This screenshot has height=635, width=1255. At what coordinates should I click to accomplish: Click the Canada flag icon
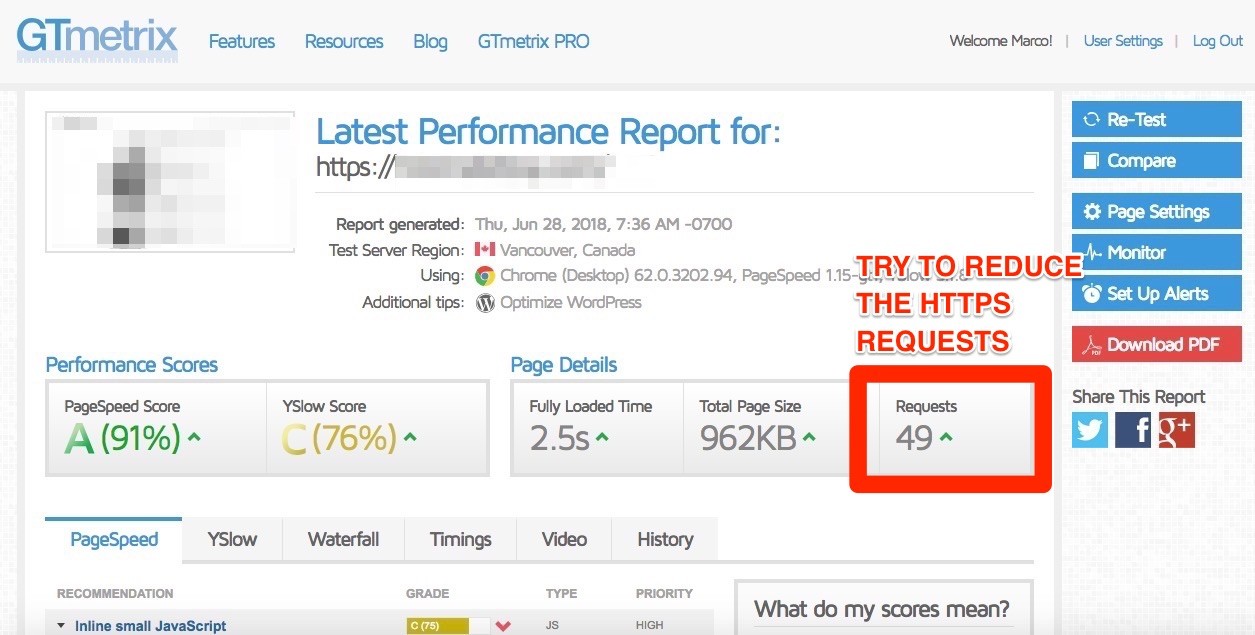(x=485, y=250)
